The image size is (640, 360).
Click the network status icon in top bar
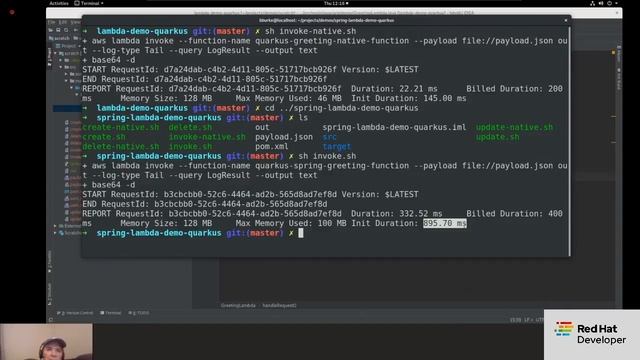tap(592, 3)
